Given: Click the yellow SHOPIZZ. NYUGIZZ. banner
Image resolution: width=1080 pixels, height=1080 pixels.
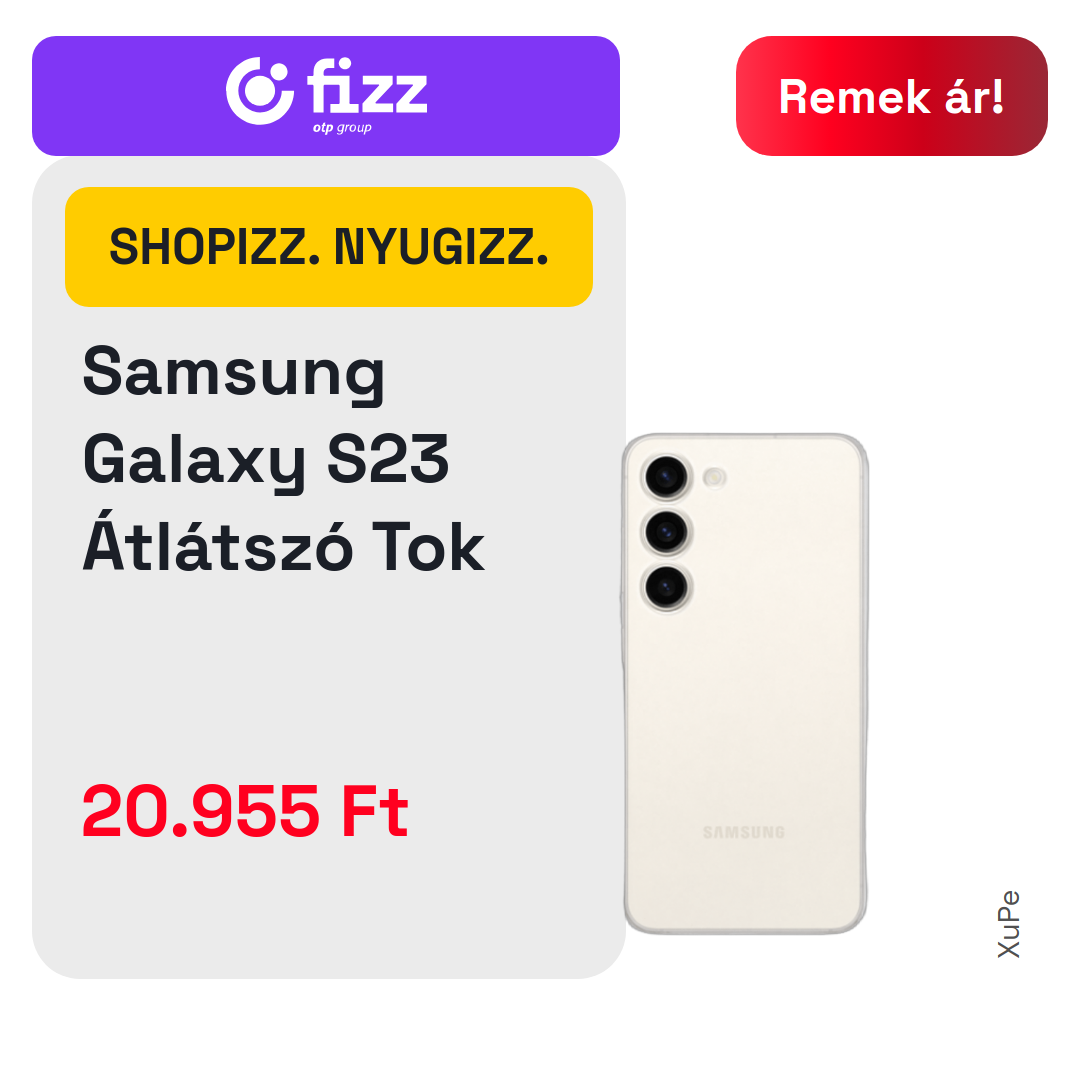Looking at the screenshot, I should (329, 247).
